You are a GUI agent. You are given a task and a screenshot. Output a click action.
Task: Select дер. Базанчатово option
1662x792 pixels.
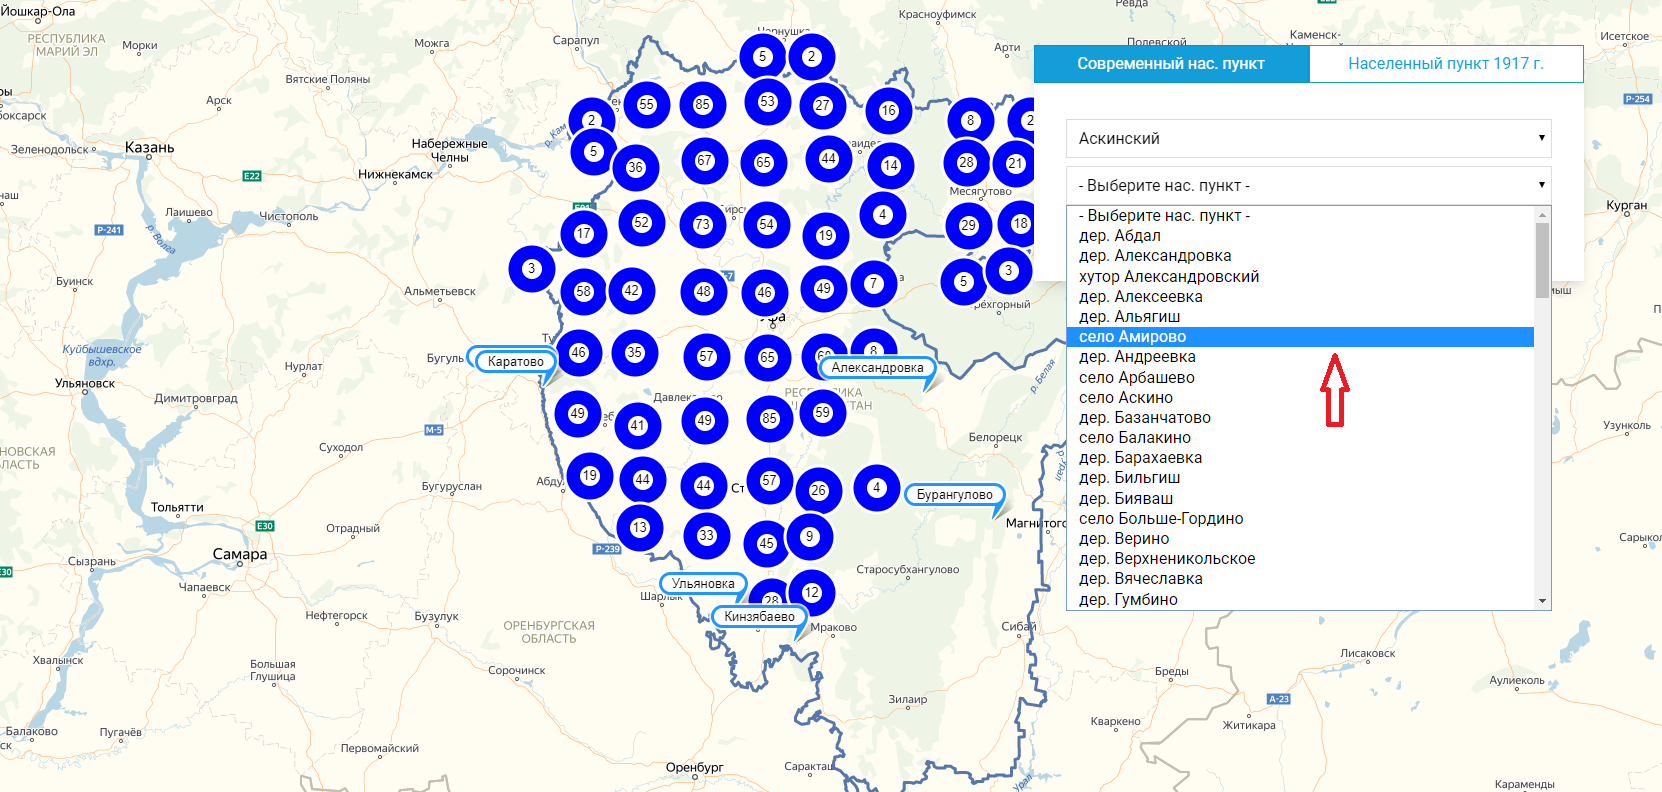click(x=1300, y=418)
